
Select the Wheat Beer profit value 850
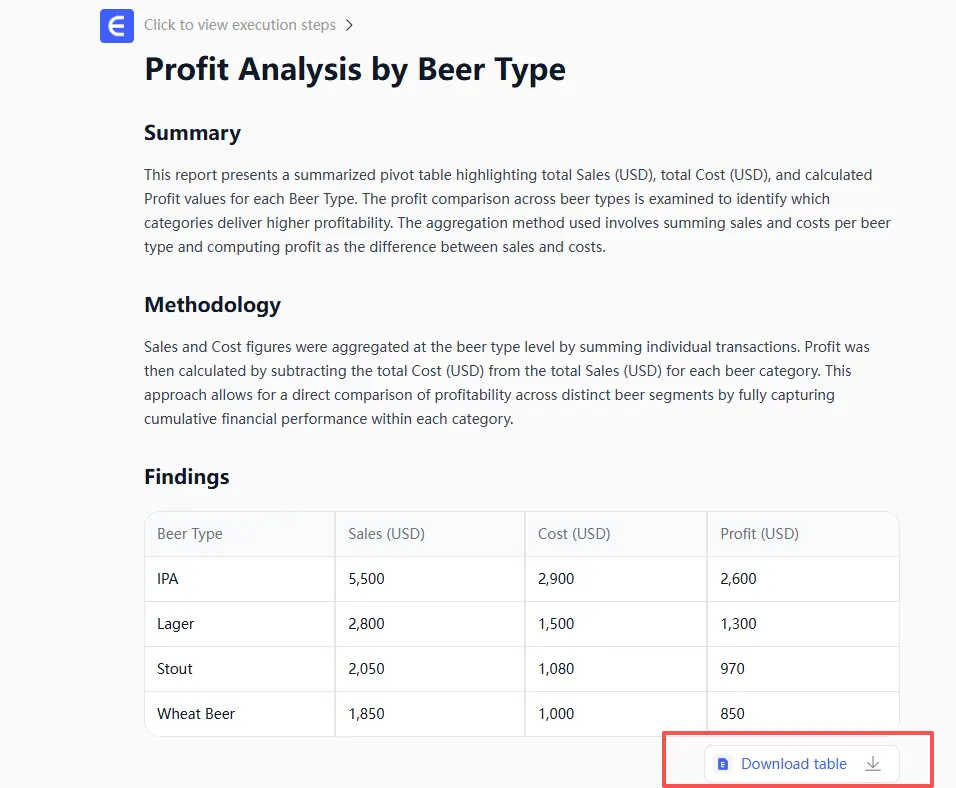pyautogui.click(x=733, y=714)
